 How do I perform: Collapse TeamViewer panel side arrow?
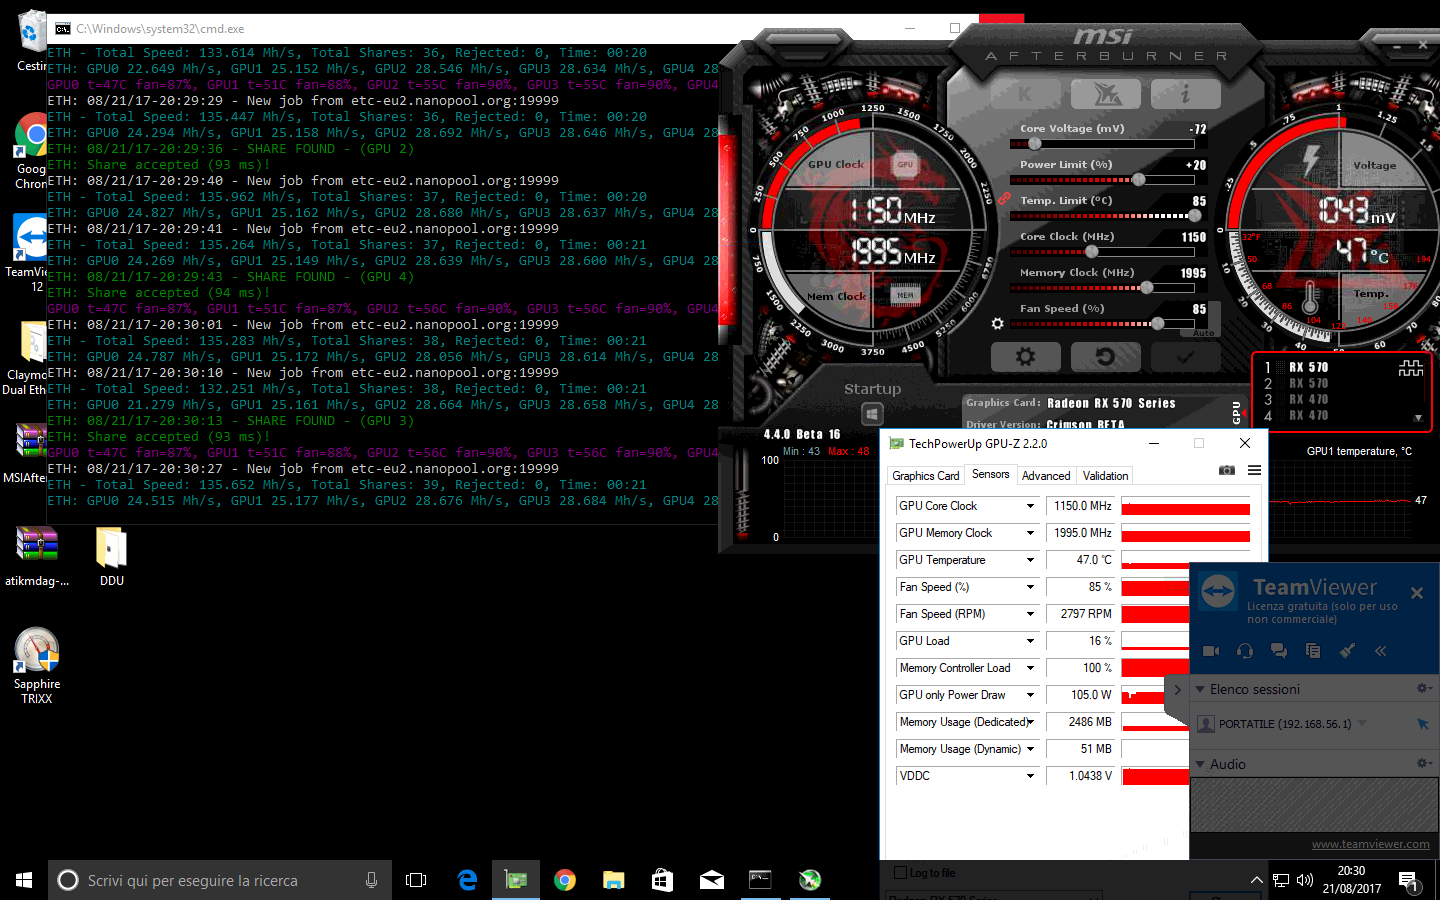[x=1177, y=689]
